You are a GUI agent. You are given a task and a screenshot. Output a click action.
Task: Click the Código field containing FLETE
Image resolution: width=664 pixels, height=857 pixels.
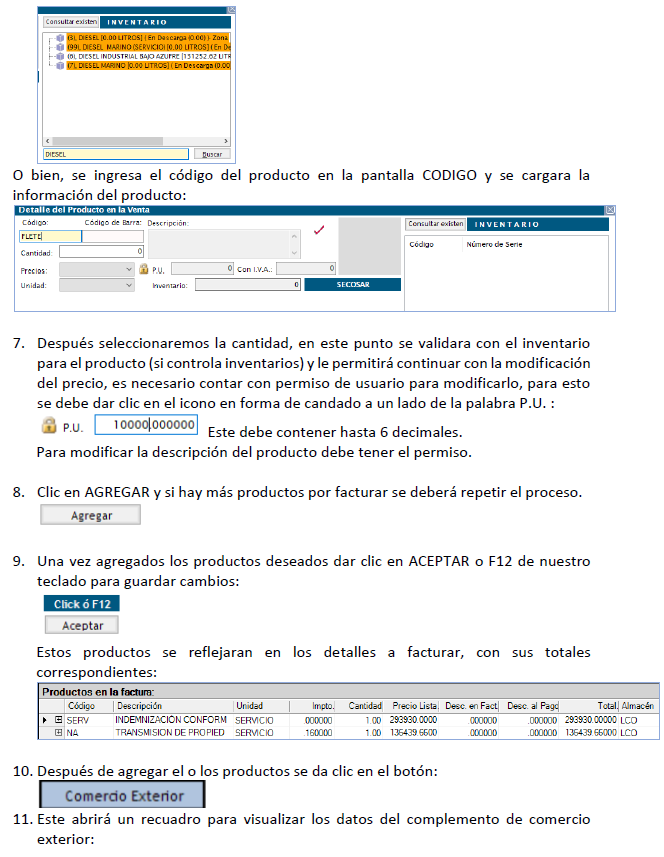click(50, 236)
